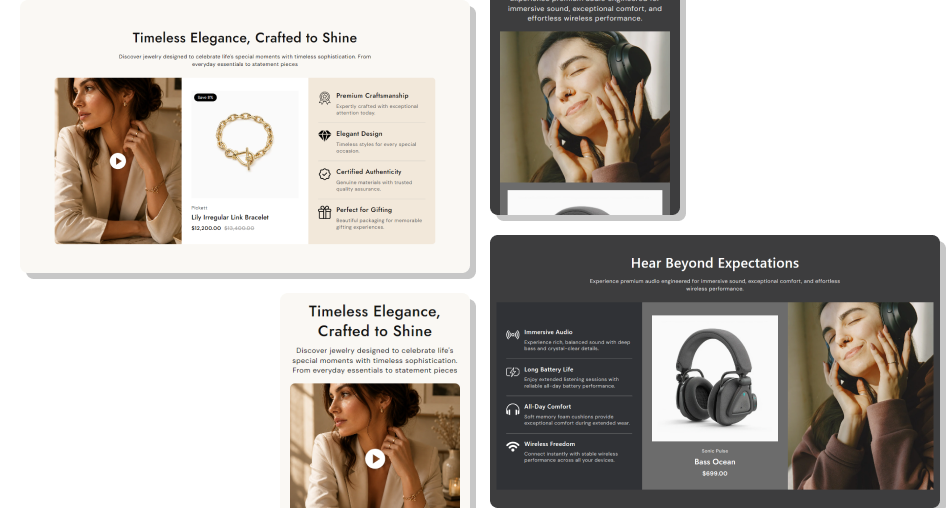The width and height of the screenshot is (950, 508).
Task: Click the Long Battery Life heading
Action: 548,369
